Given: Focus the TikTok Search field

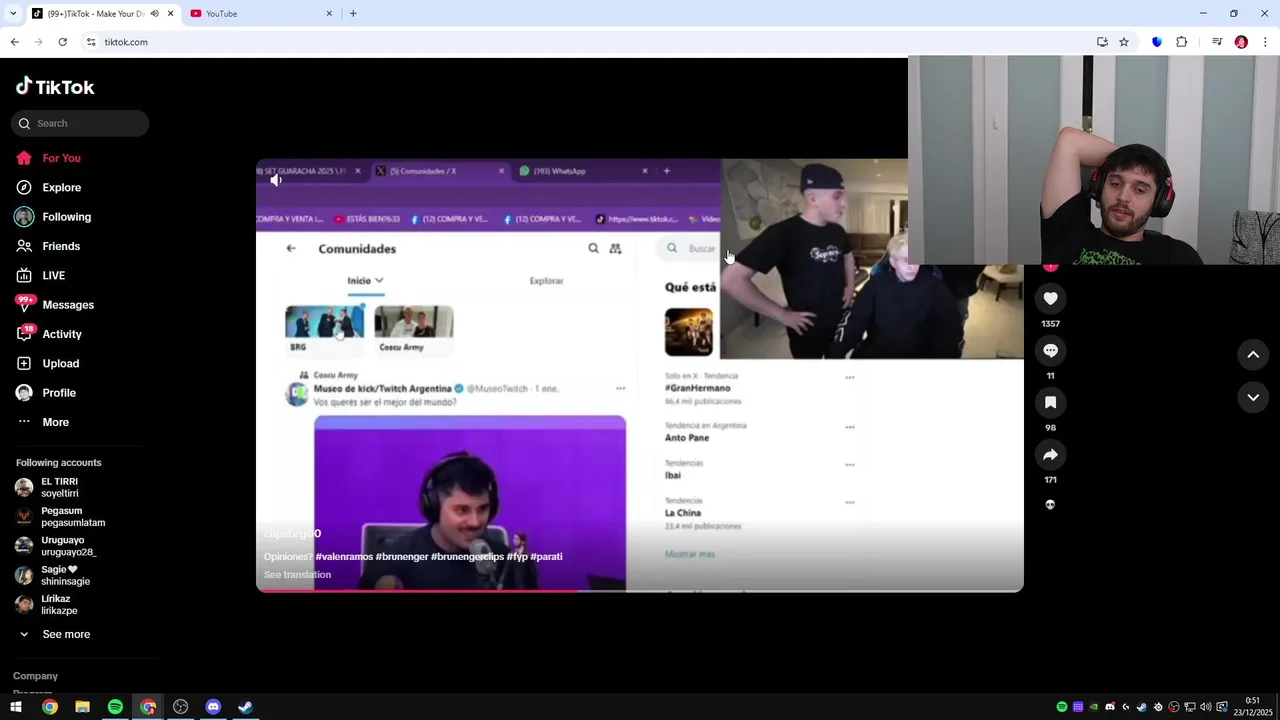Looking at the screenshot, I should coord(81,123).
